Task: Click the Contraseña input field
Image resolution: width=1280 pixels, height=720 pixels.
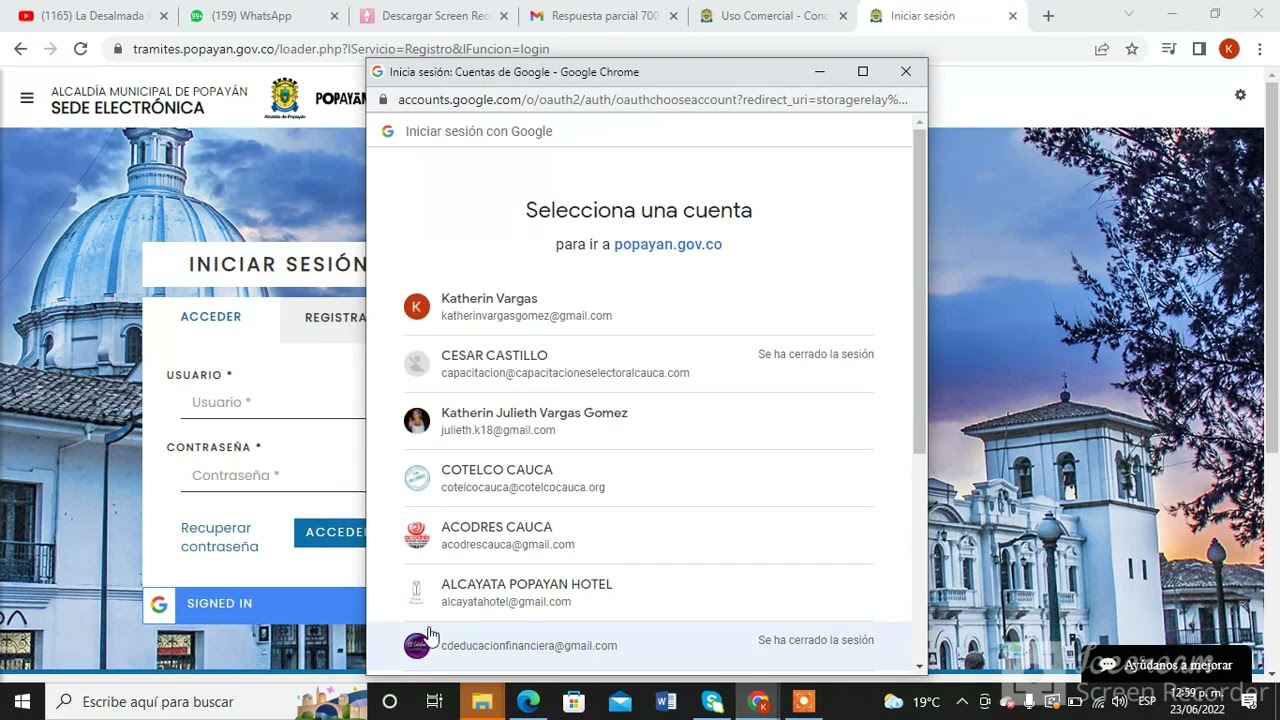Action: 273,476
